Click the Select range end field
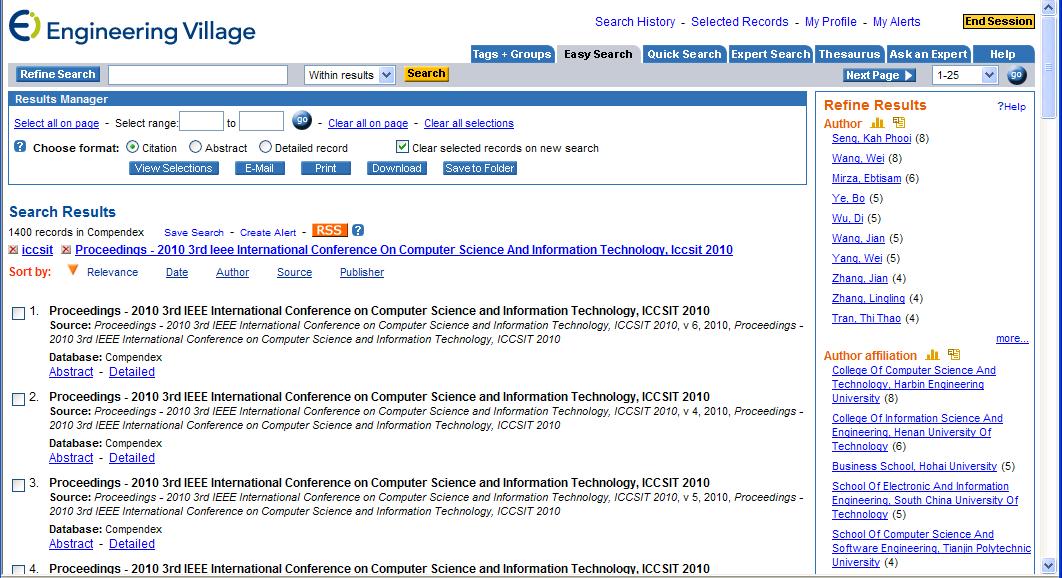Viewport: 1062px width, 578px height. (x=261, y=122)
